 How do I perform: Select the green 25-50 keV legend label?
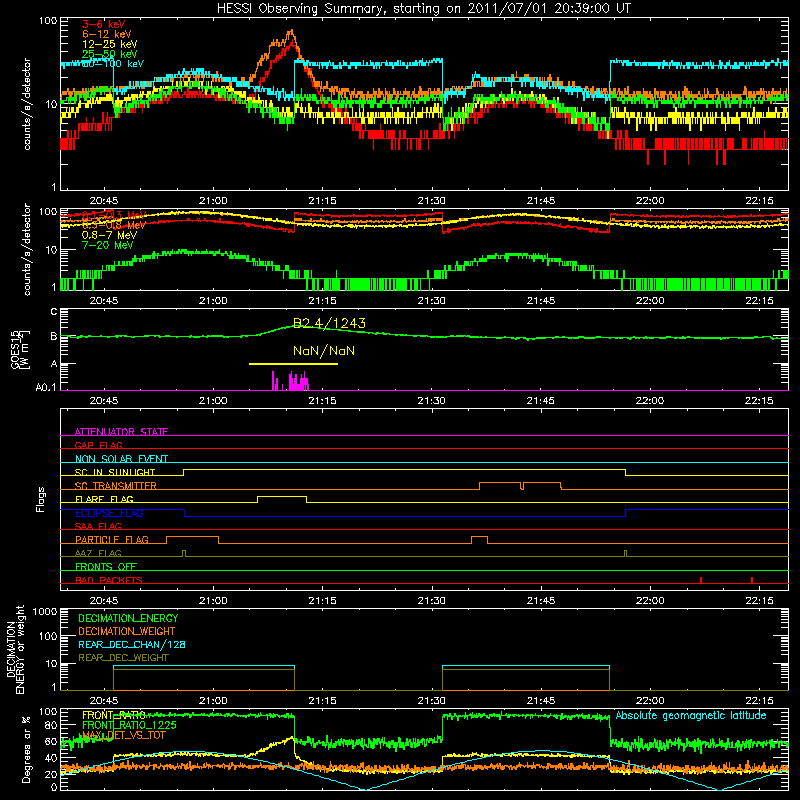point(109,54)
